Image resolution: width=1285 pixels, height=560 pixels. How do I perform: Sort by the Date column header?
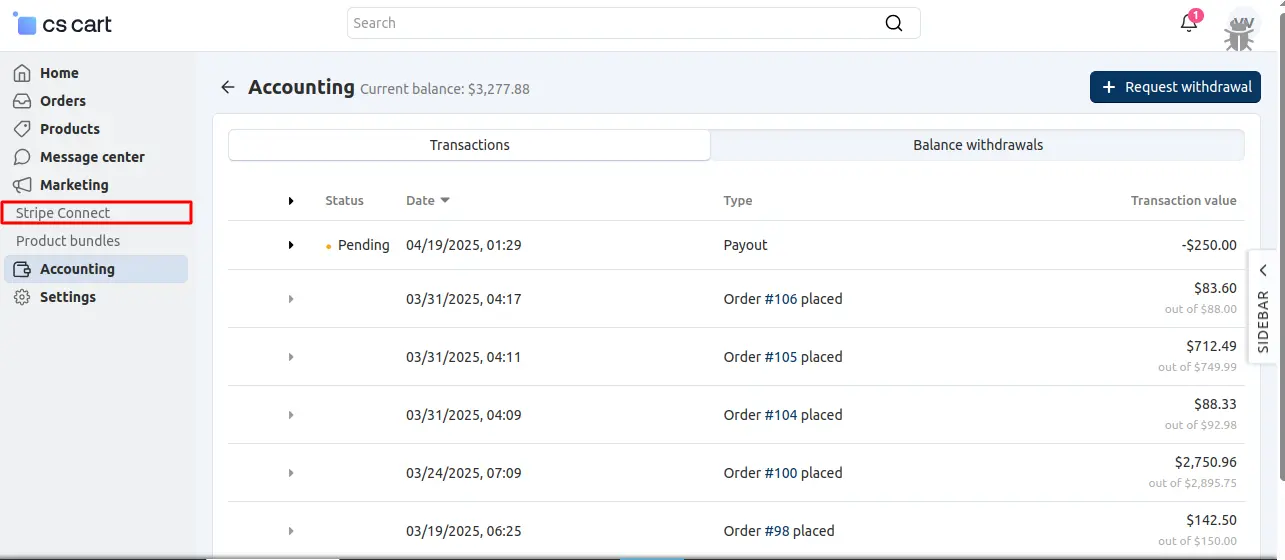click(x=428, y=201)
